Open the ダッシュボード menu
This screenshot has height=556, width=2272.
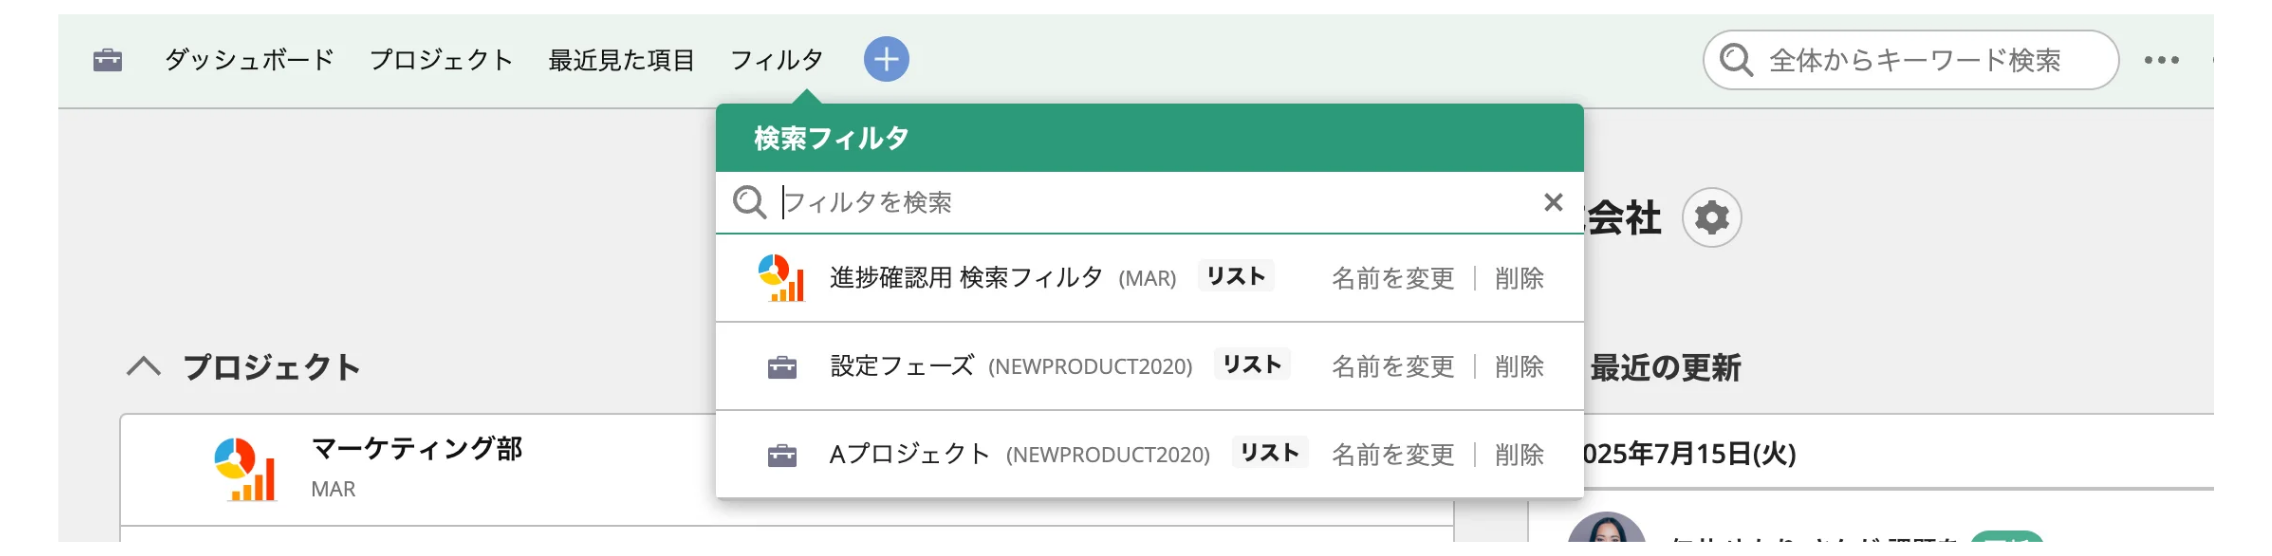coord(249,60)
